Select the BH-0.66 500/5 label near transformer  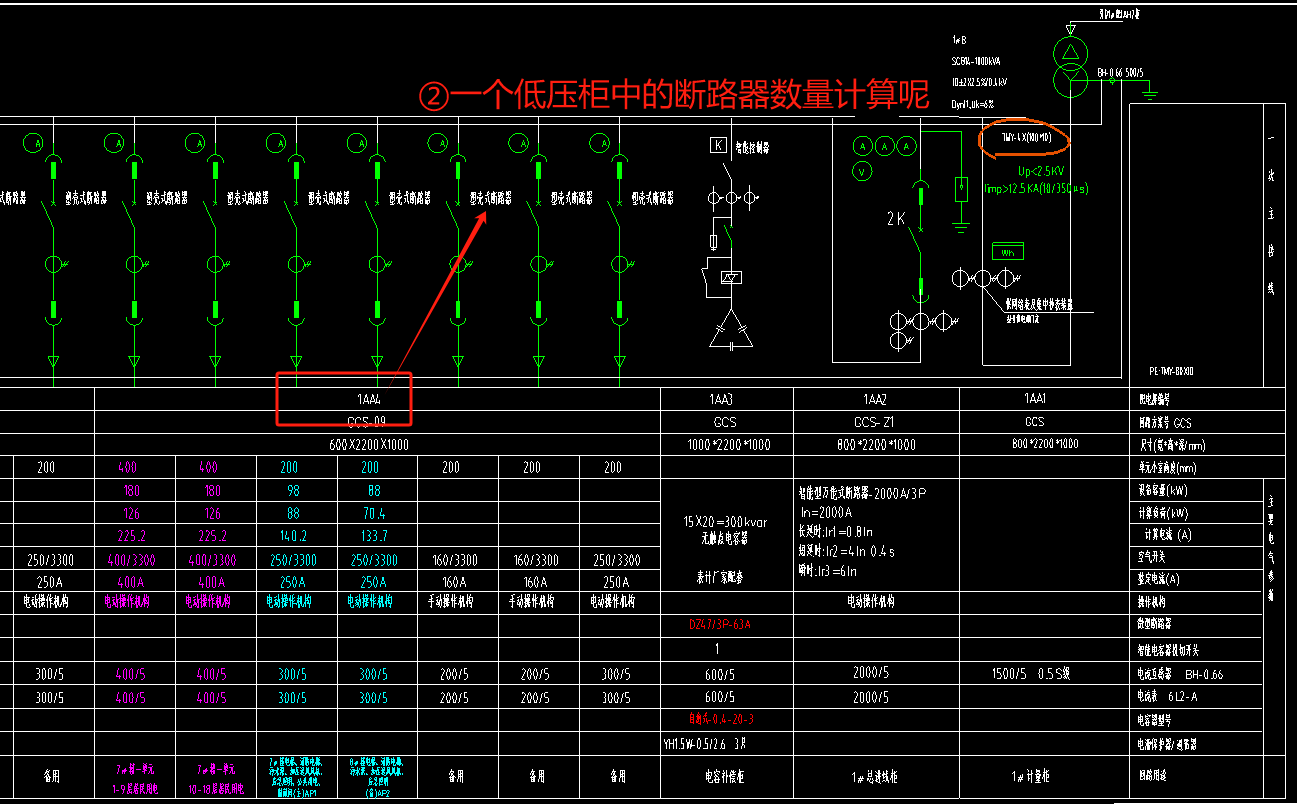[1121, 73]
